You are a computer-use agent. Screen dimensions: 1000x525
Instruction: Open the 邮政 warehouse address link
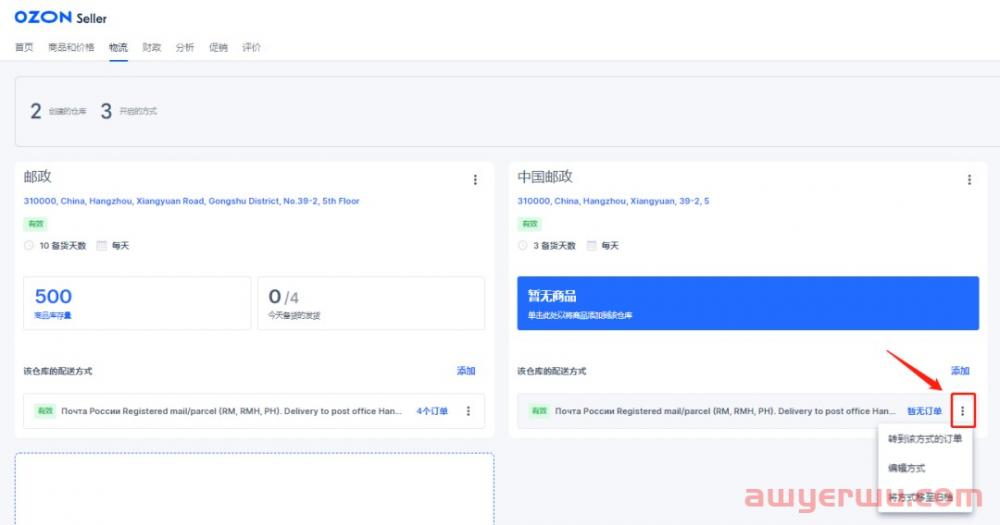191,201
